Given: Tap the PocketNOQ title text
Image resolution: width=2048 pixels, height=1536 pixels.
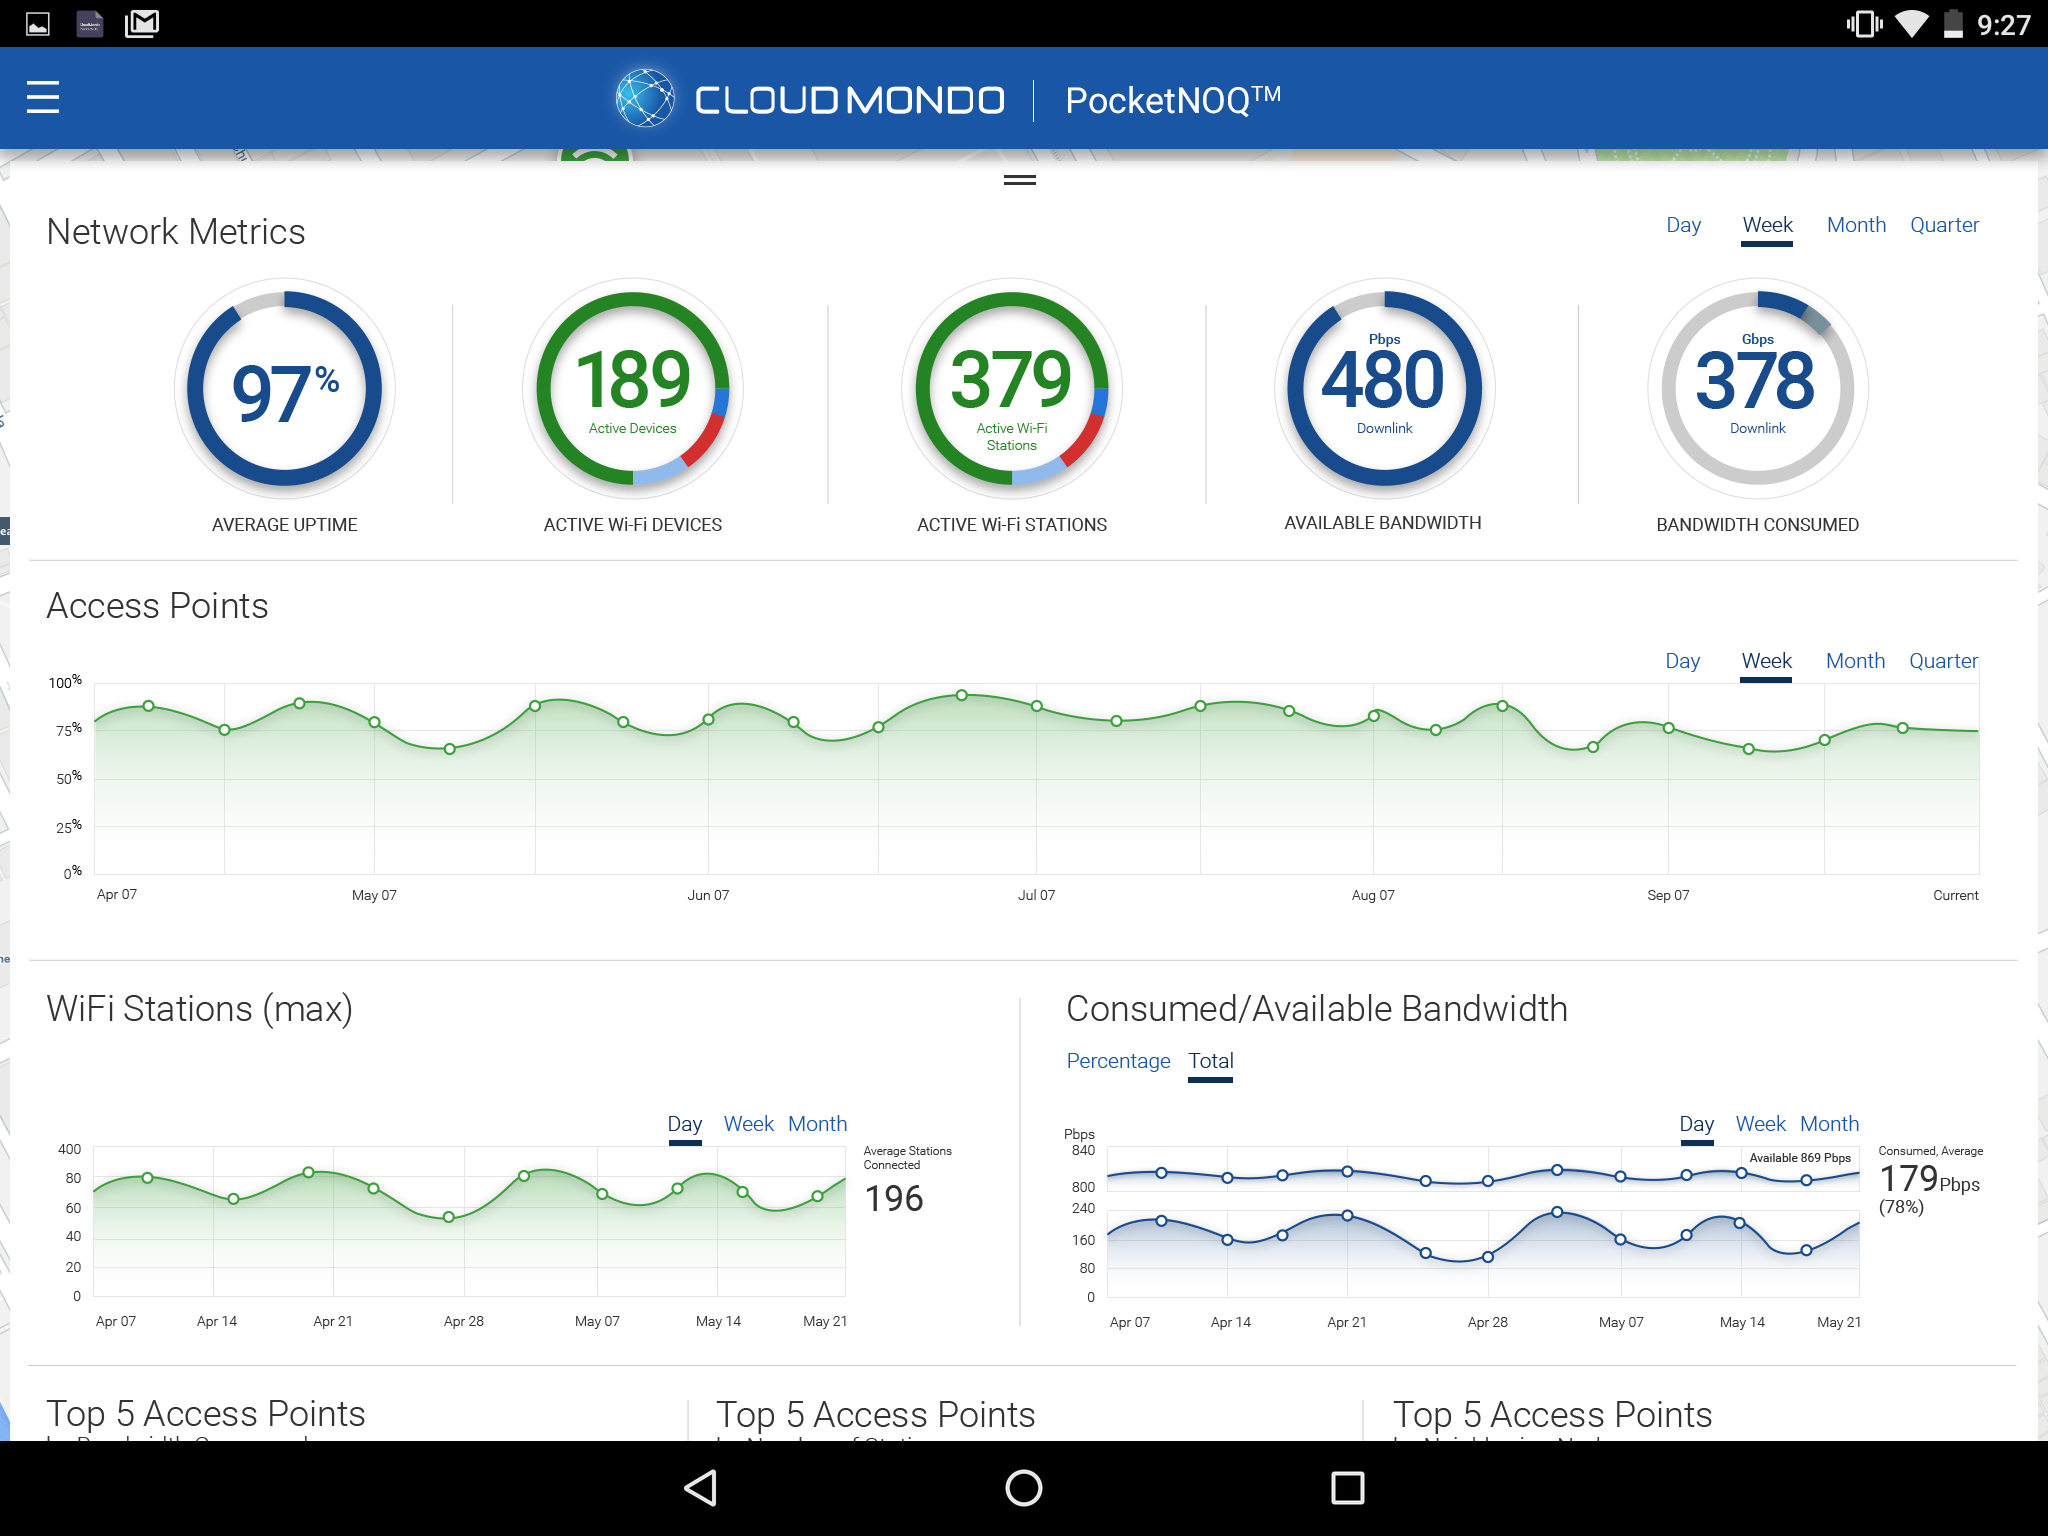Looking at the screenshot, I should pos(1172,100).
